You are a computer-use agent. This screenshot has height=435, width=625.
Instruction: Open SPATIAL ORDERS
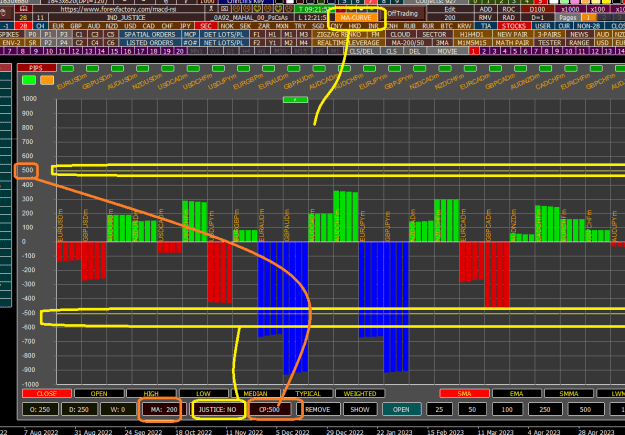click(150, 35)
